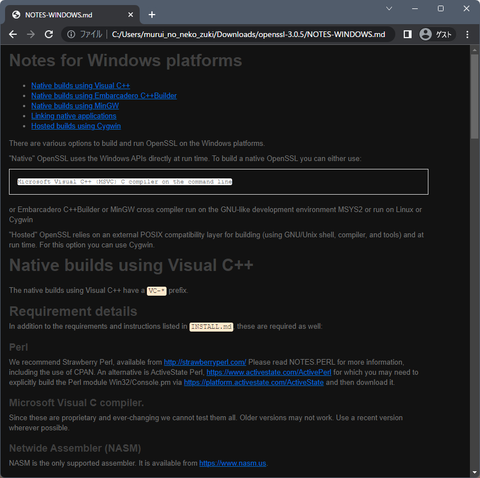Maximize the browser window

pos(441,9)
